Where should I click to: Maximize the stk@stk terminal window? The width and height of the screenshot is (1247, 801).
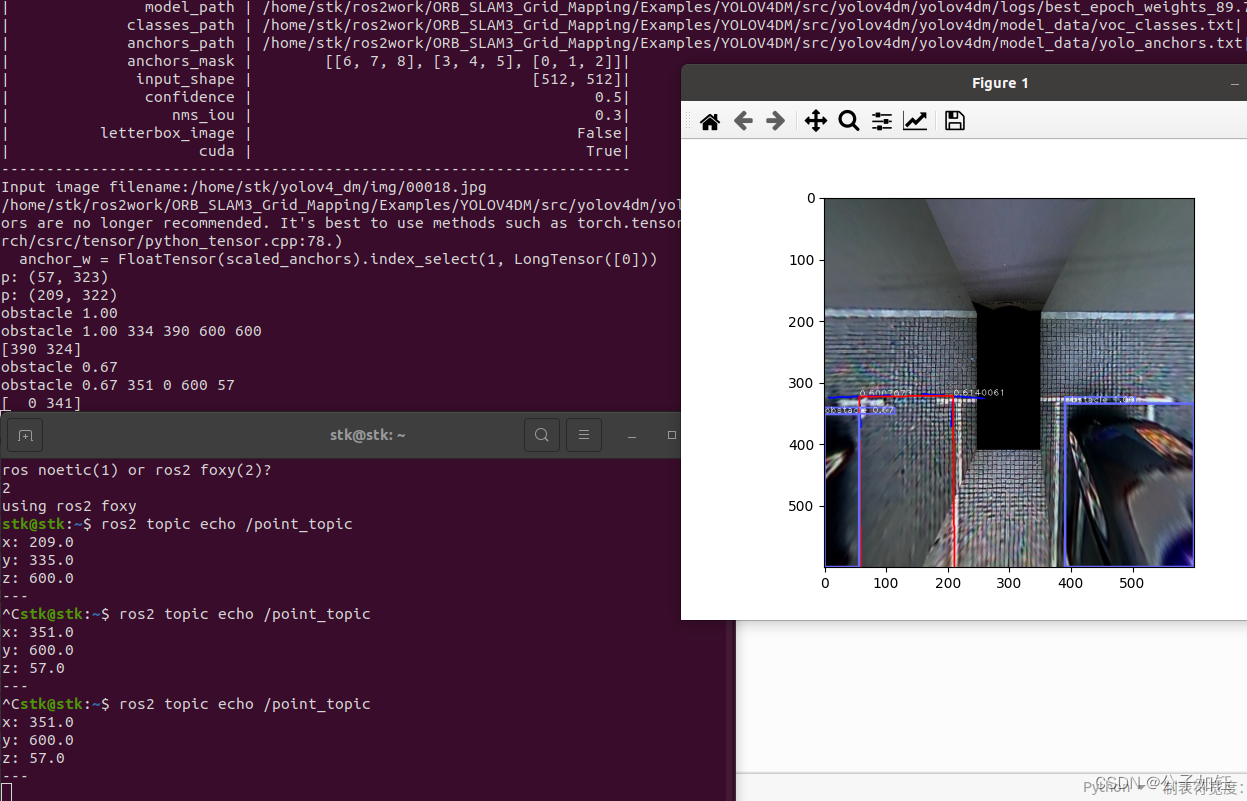(672, 435)
